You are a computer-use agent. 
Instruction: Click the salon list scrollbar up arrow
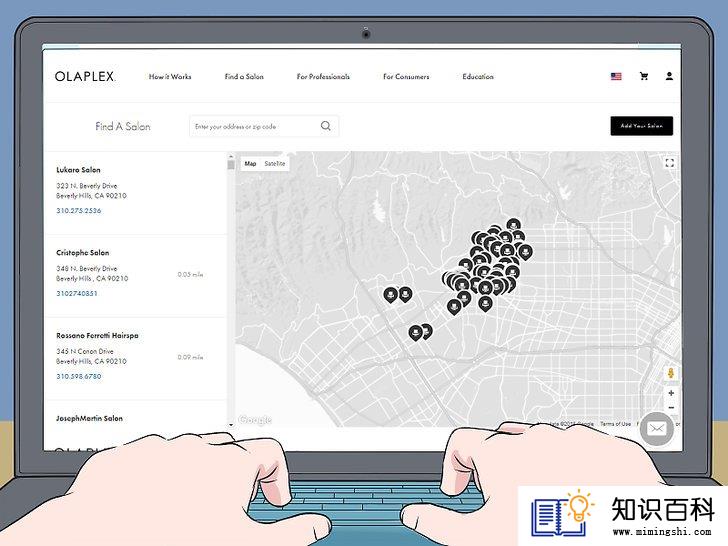231,157
